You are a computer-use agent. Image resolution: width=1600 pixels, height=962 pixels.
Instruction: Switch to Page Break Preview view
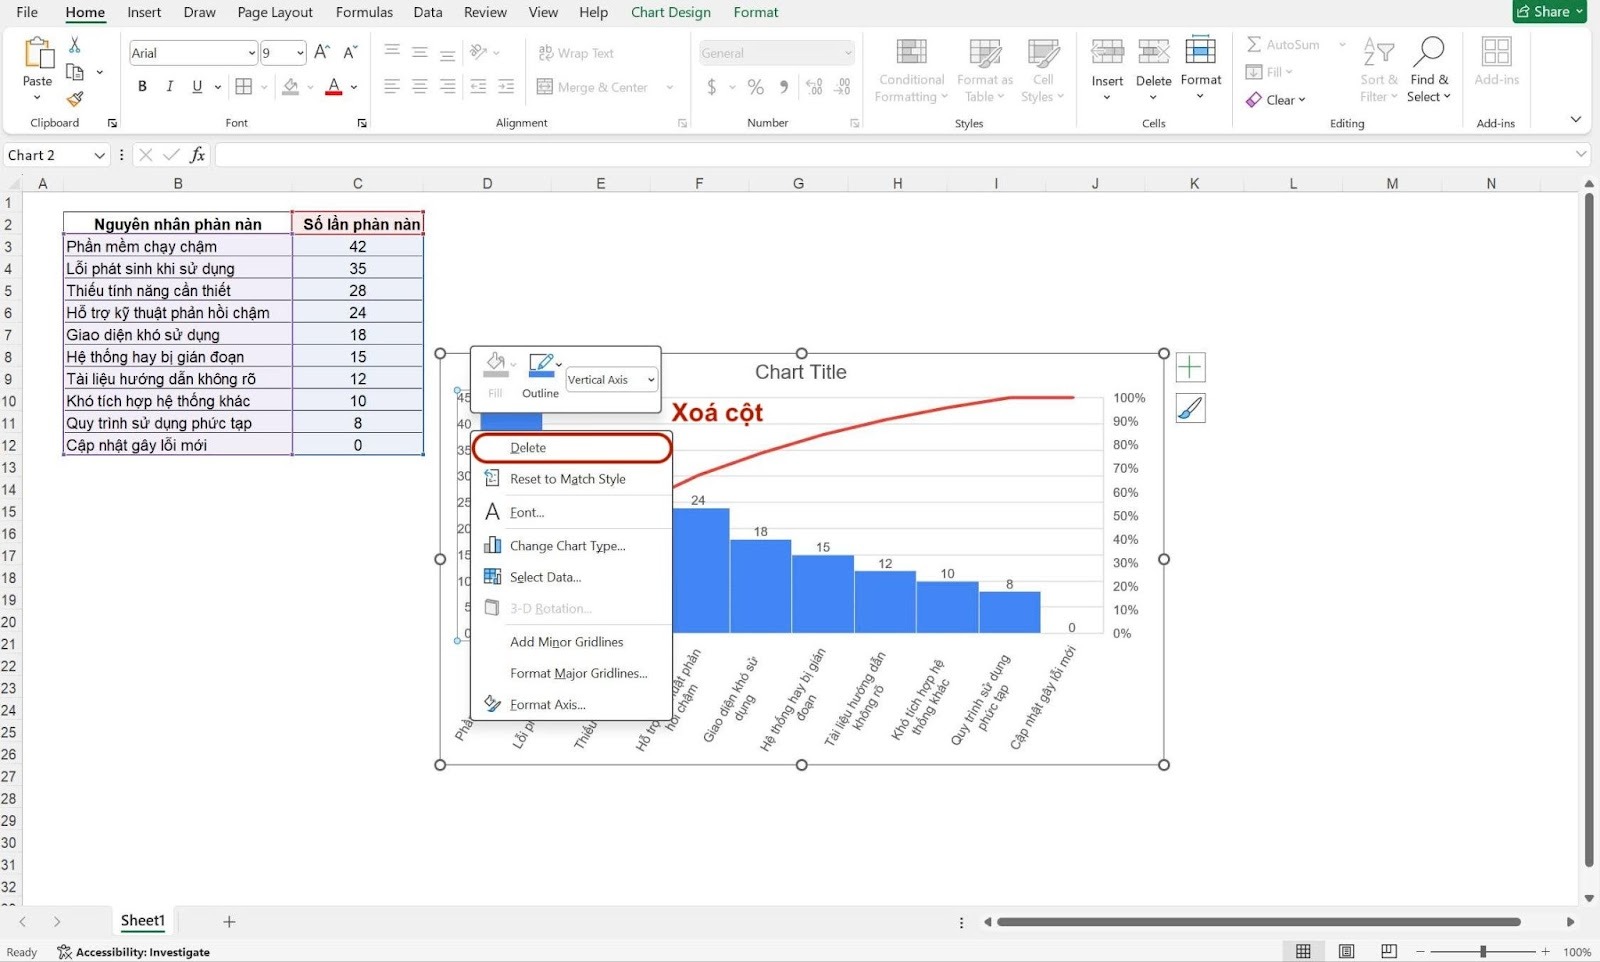pyautogui.click(x=1389, y=951)
